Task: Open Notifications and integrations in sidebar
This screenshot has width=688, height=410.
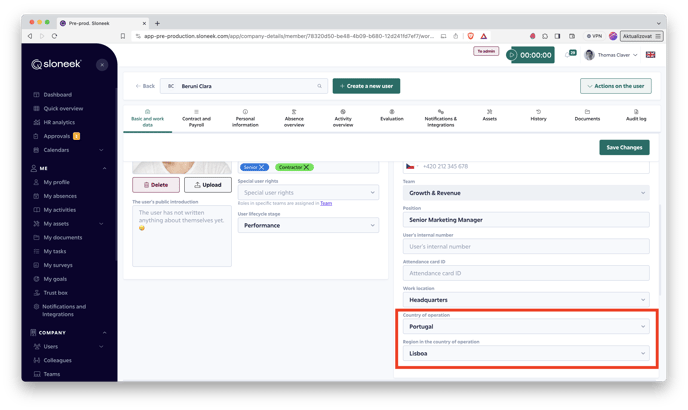Action: 64,310
